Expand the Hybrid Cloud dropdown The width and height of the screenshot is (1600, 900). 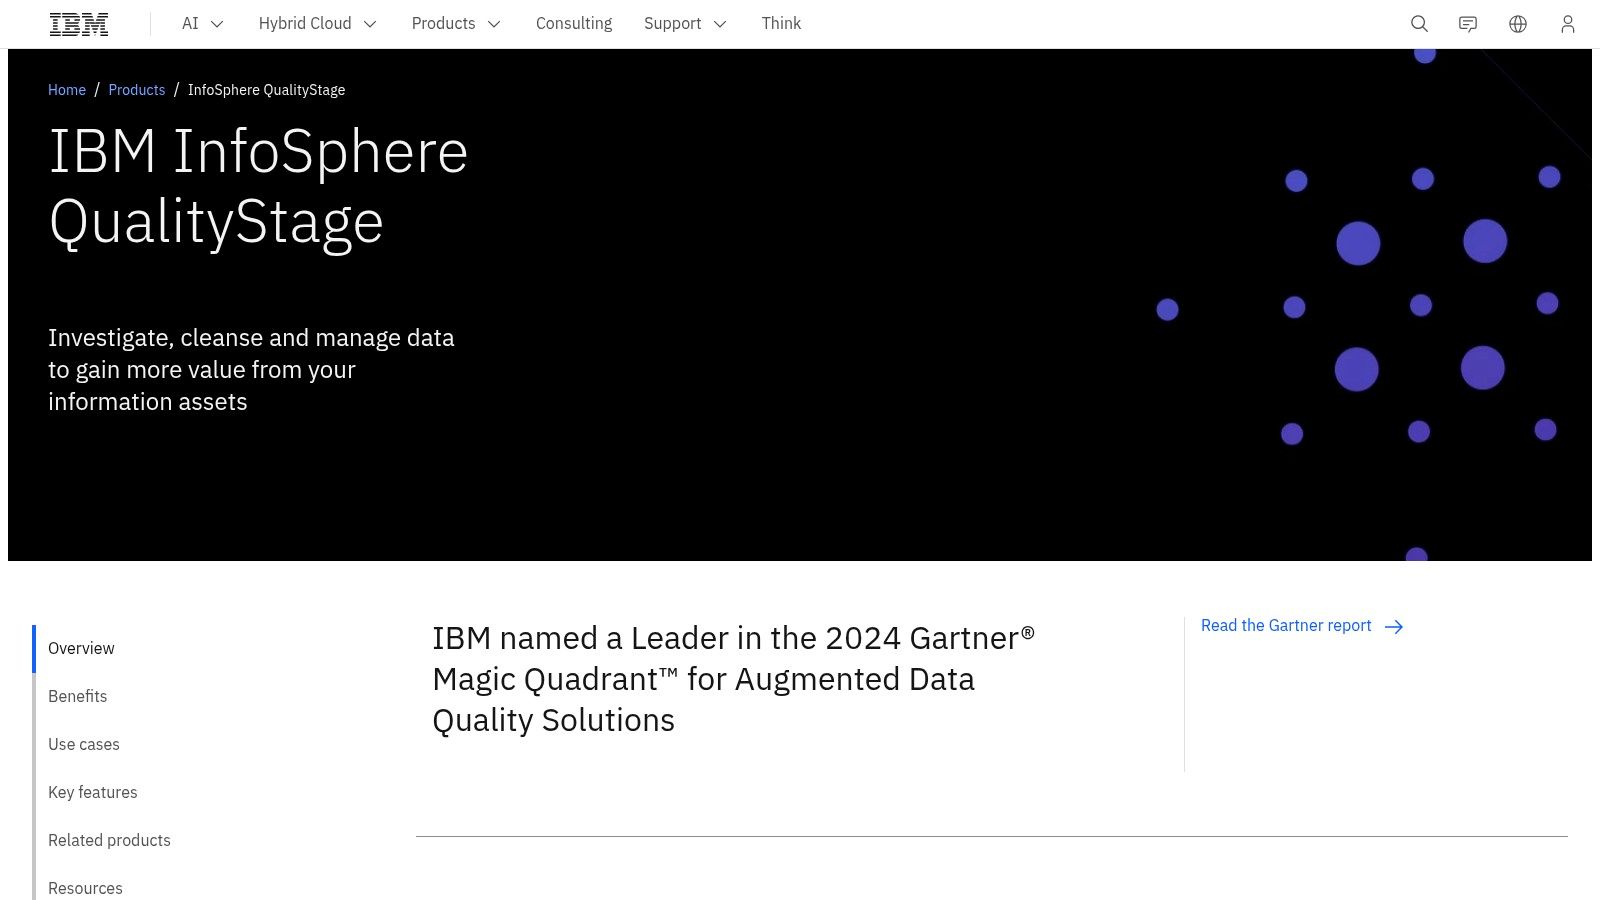[x=317, y=24]
